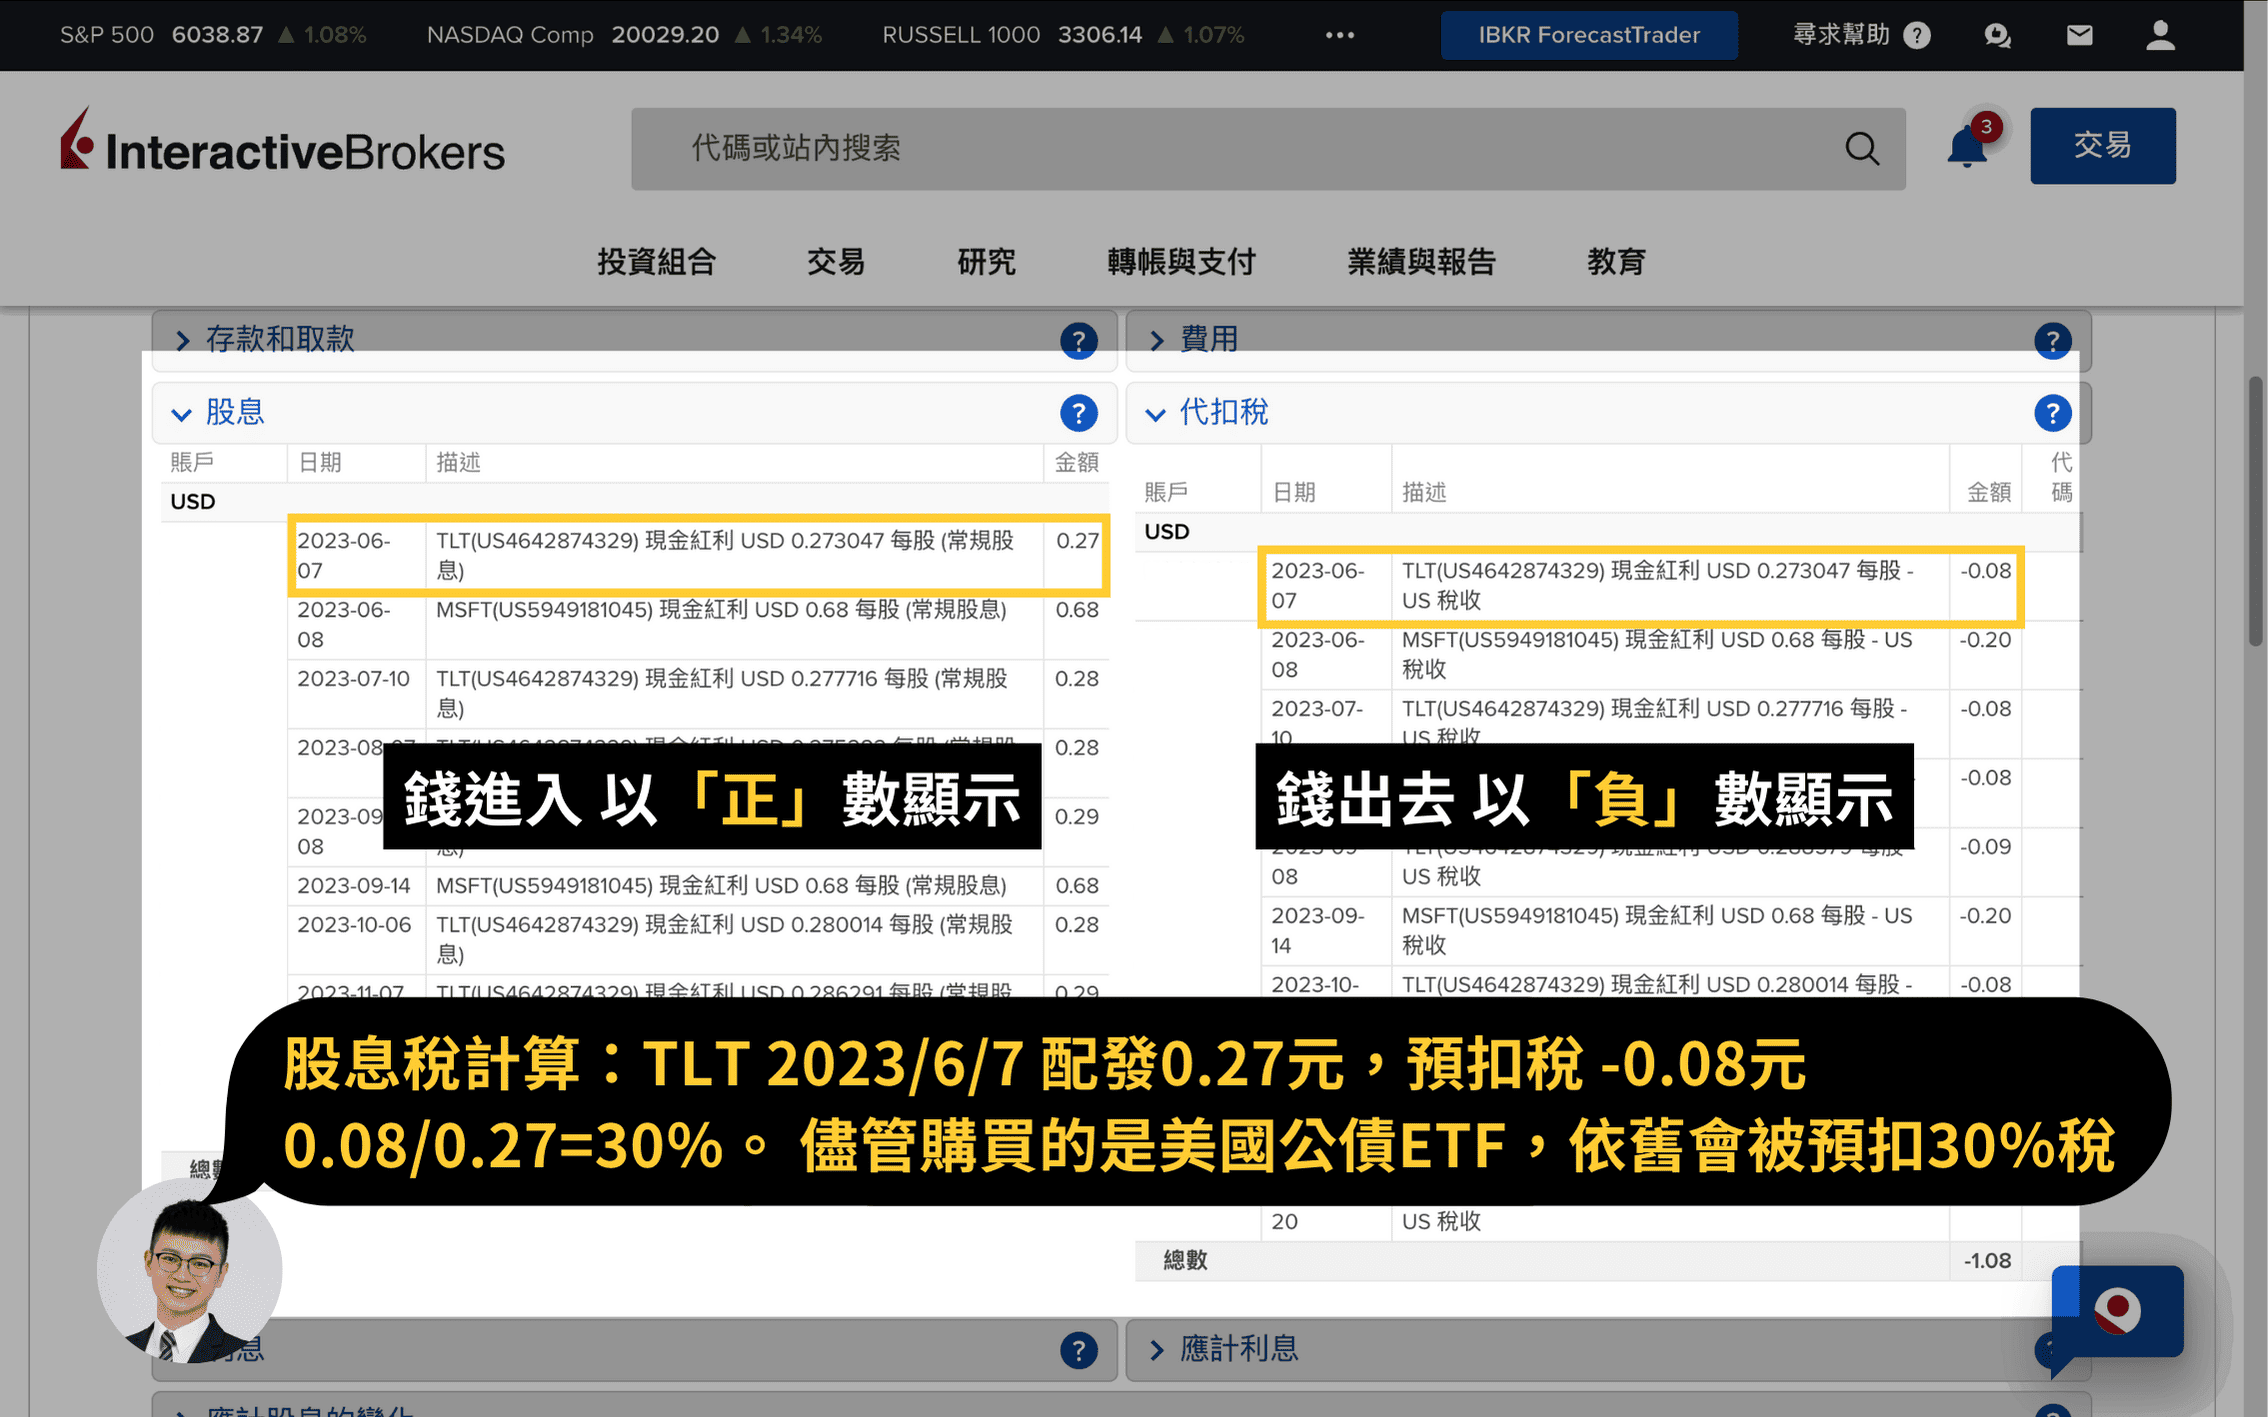Click the 描述 column header in 股息
The width and height of the screenshot is (2268, 1417).
coord(459,463)
